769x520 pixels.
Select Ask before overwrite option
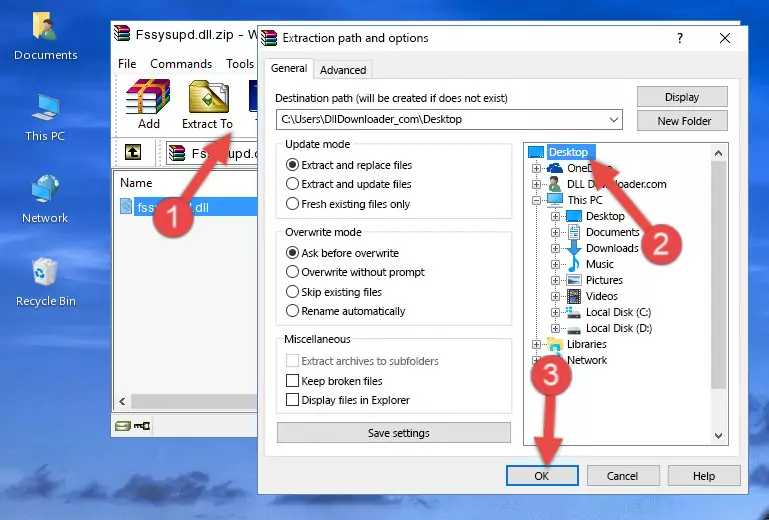click(342, 253)
